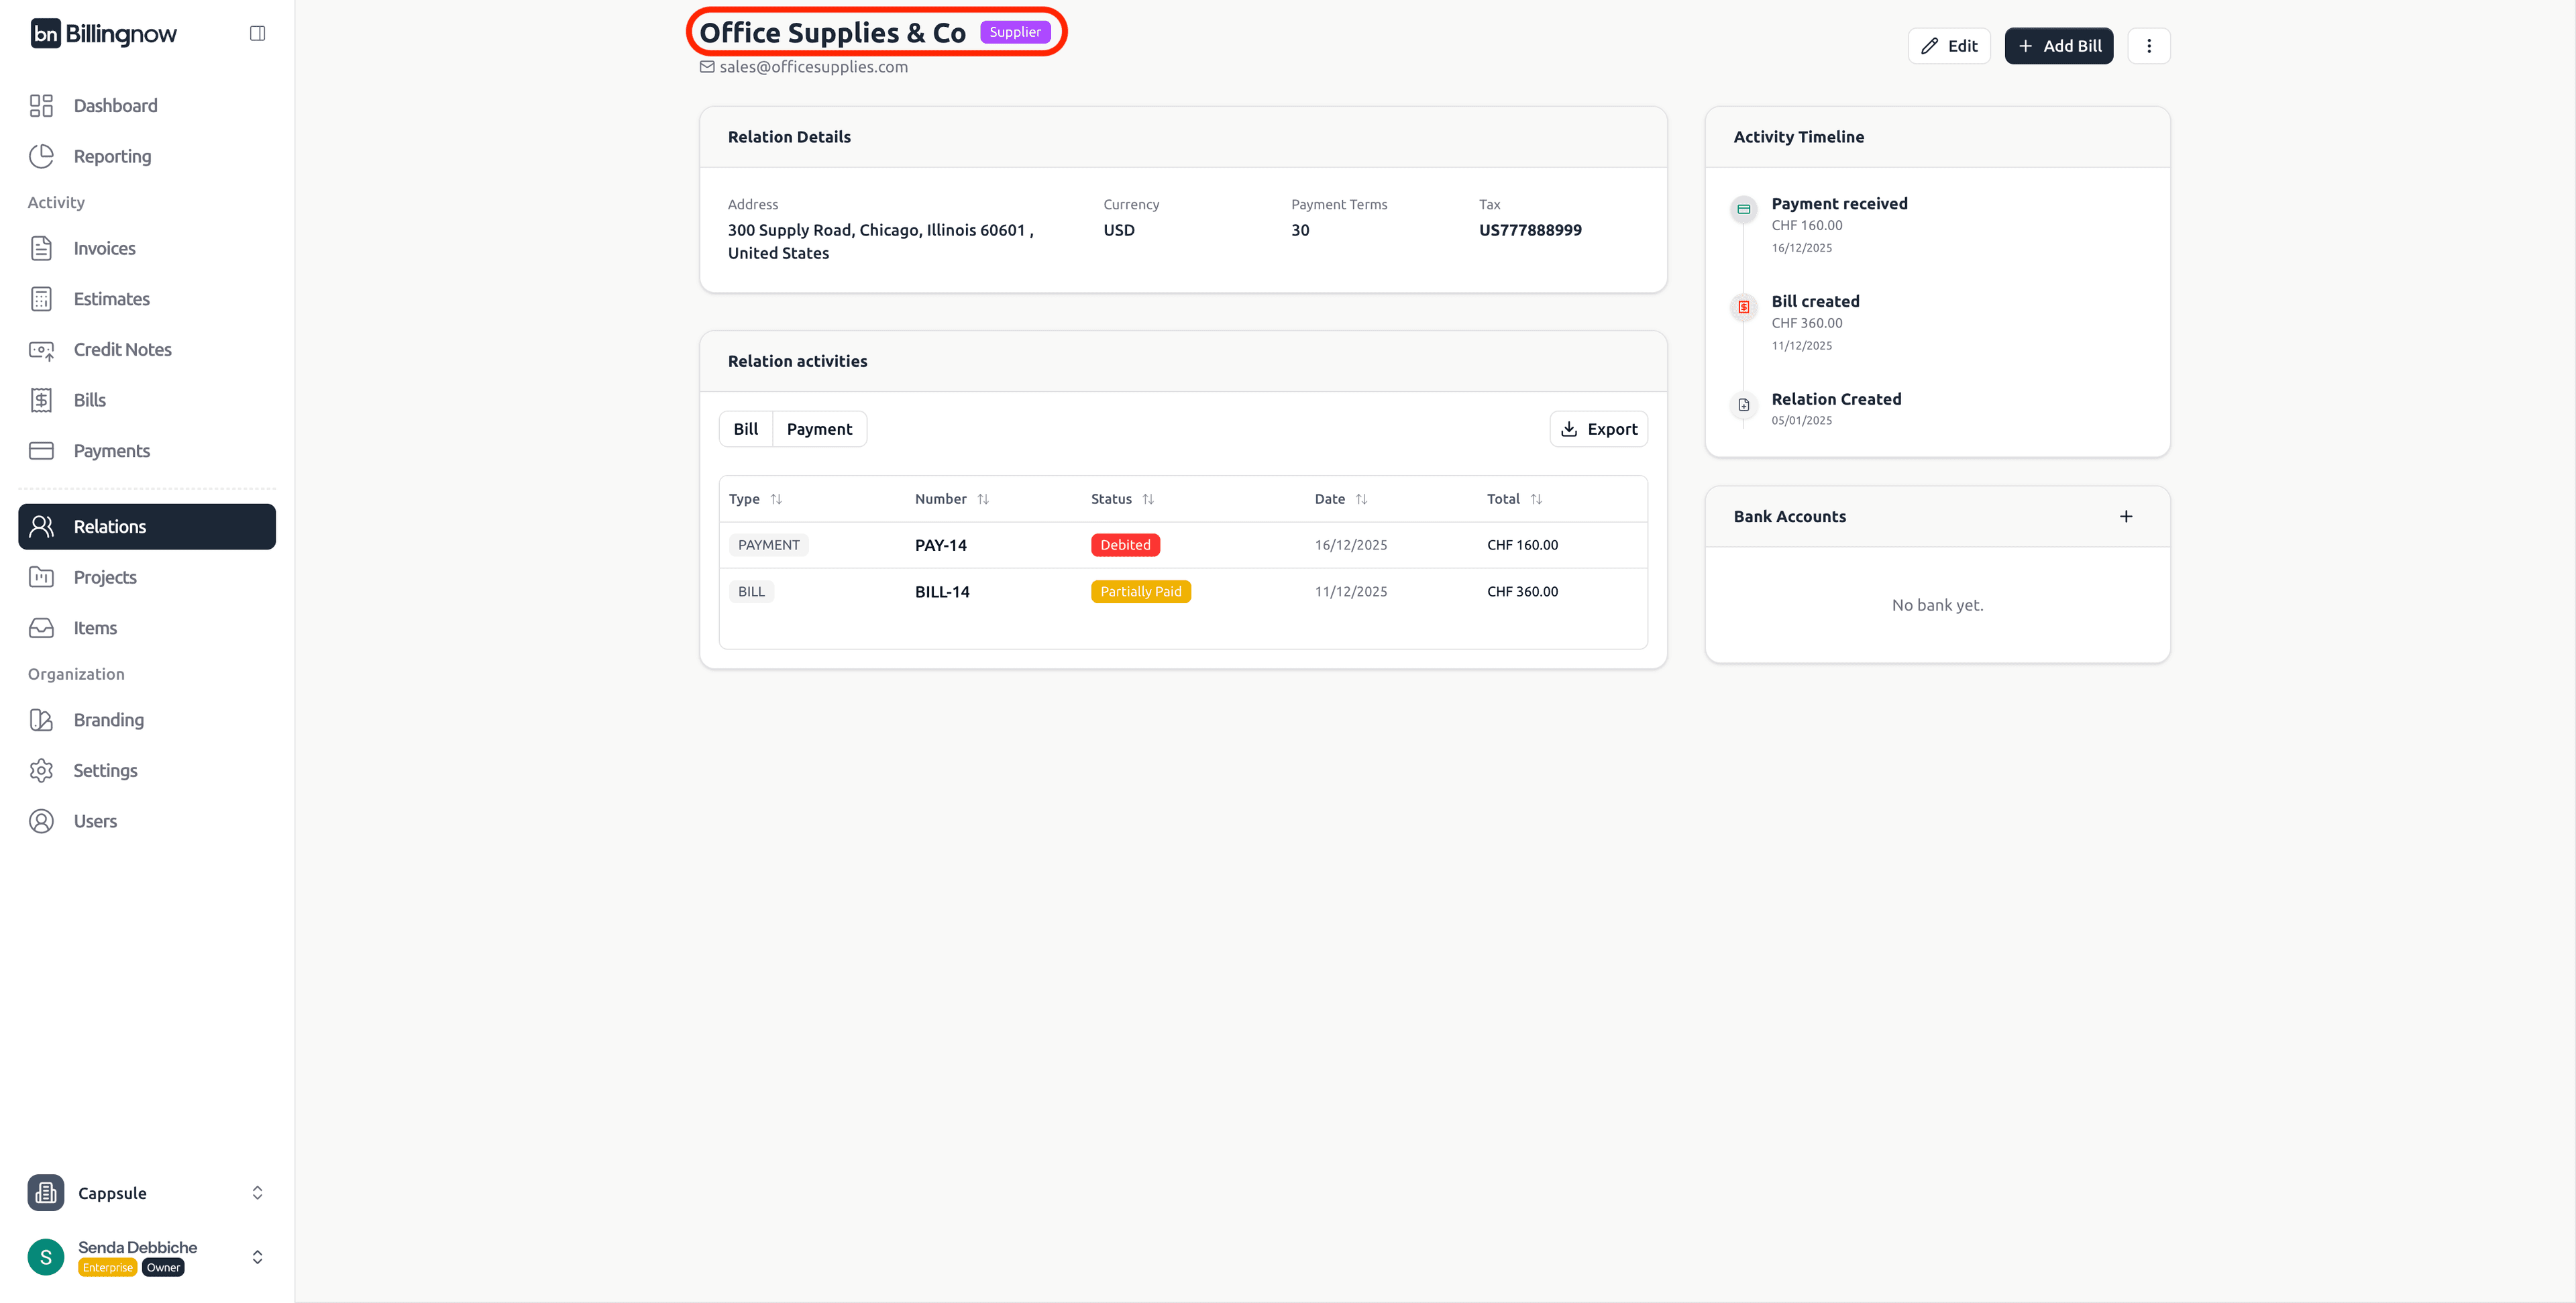Viewport: 2576px width, 1303px height.
Task: Export relation activities
Action: coord(1598,429)
